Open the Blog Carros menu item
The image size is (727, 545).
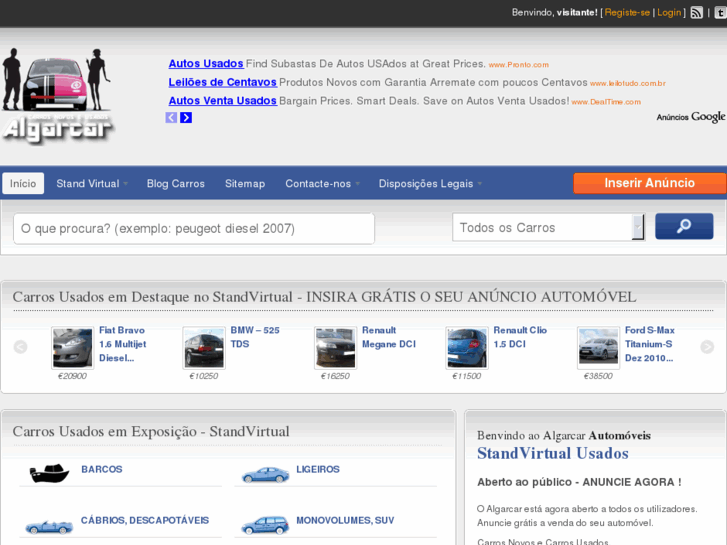pos(176,184)
